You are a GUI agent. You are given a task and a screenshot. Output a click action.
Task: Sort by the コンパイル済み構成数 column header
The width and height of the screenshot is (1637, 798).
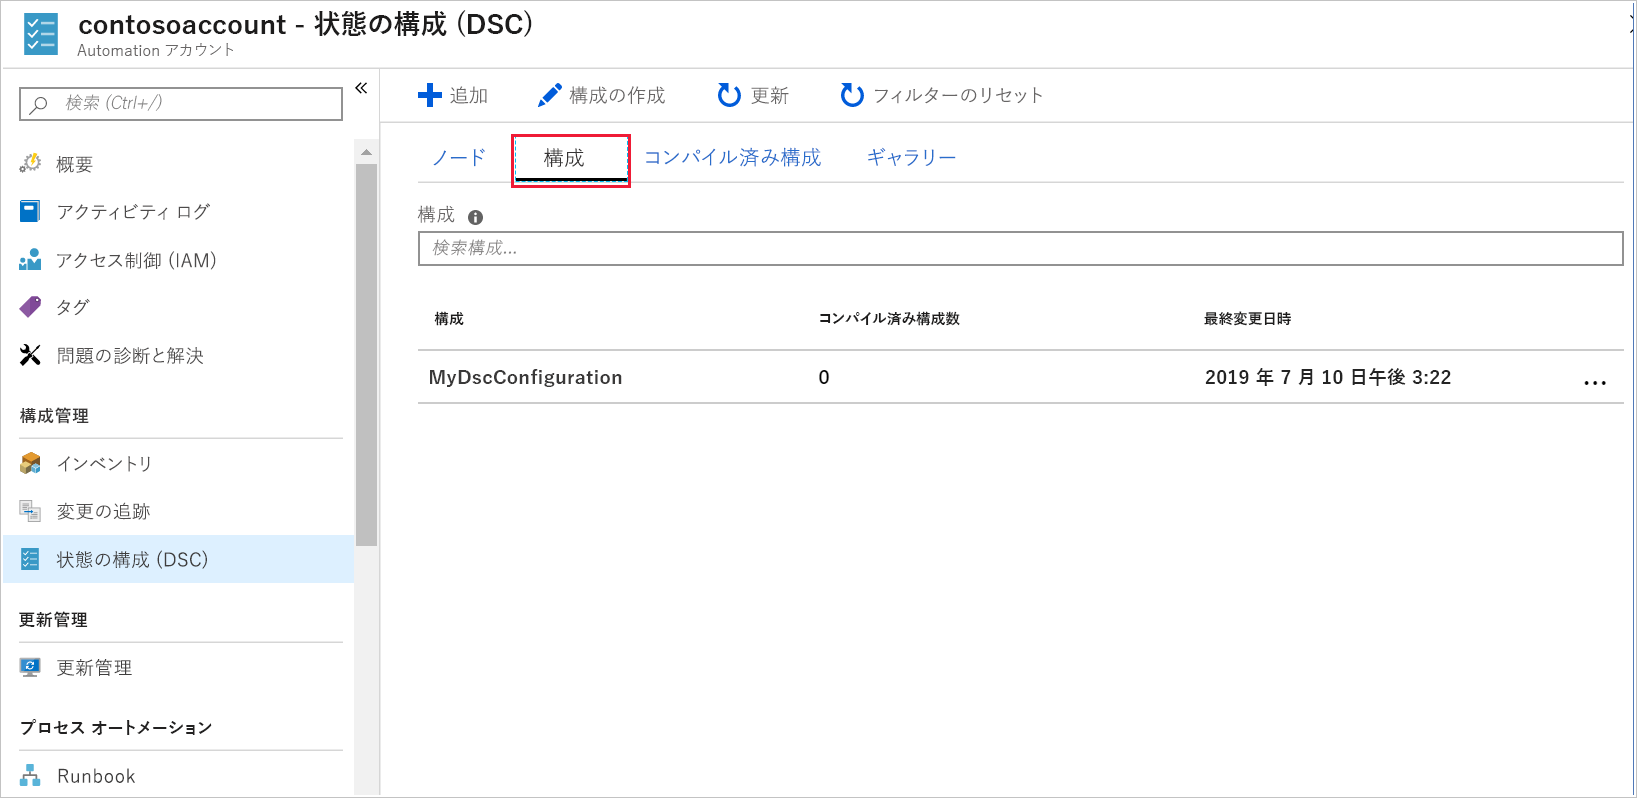click(x=889, y=319)
